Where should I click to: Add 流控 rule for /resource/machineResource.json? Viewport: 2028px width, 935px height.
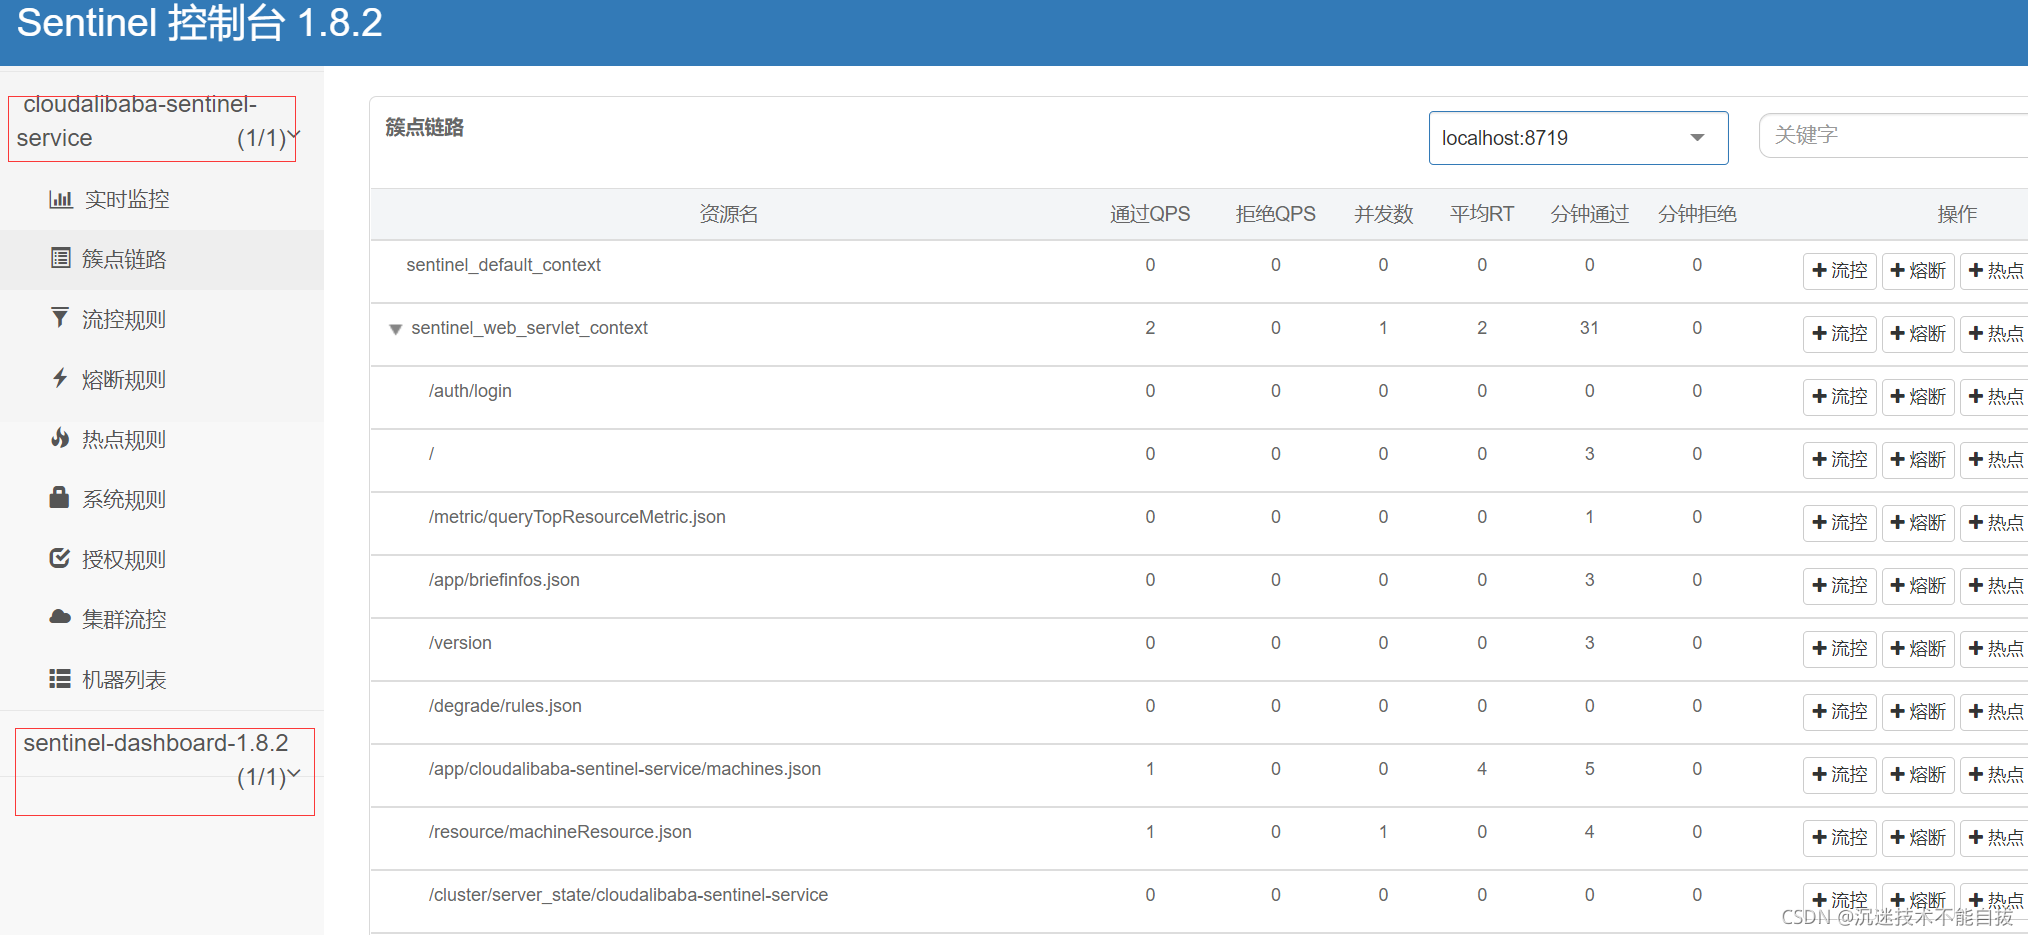[x=1839, y=838]
